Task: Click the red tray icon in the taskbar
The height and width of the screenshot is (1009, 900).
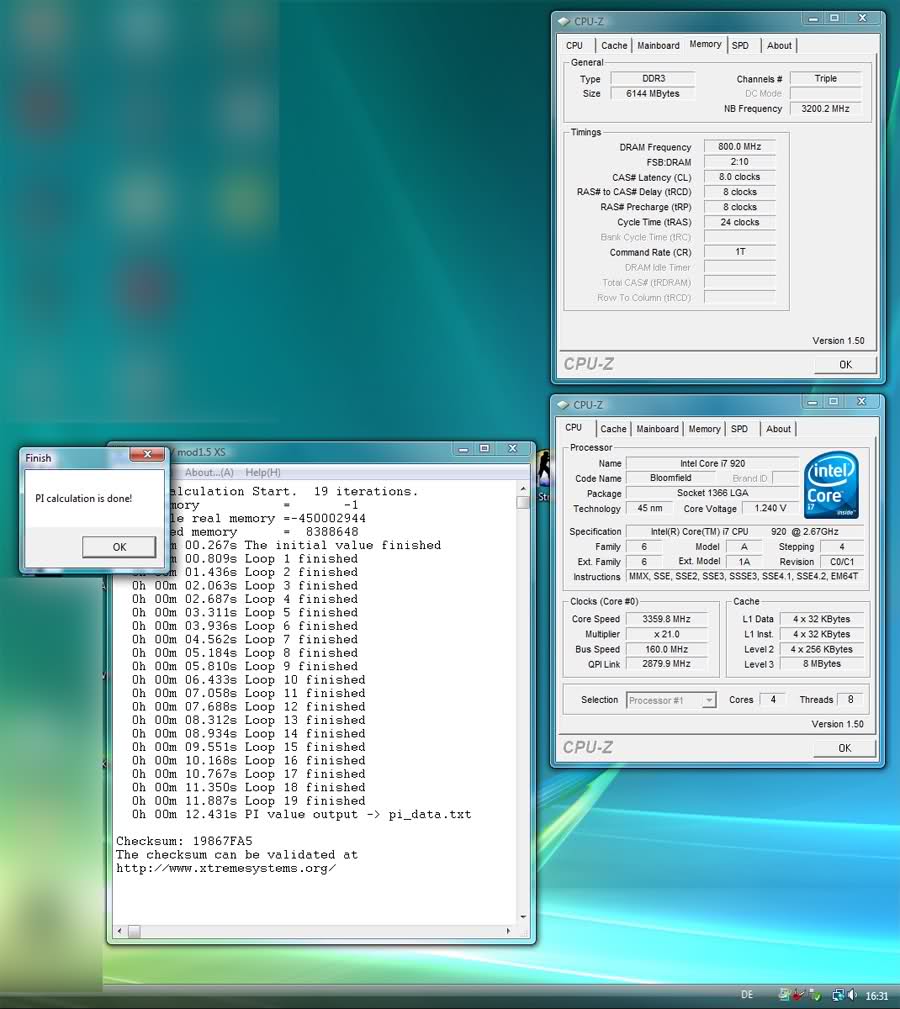Action: (x=798, y=995)
